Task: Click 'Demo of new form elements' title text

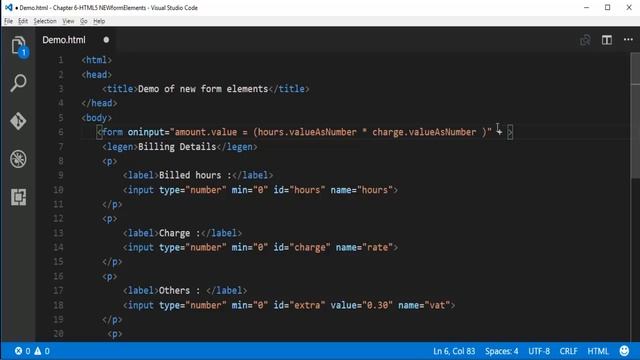Action: coord(203,89)
